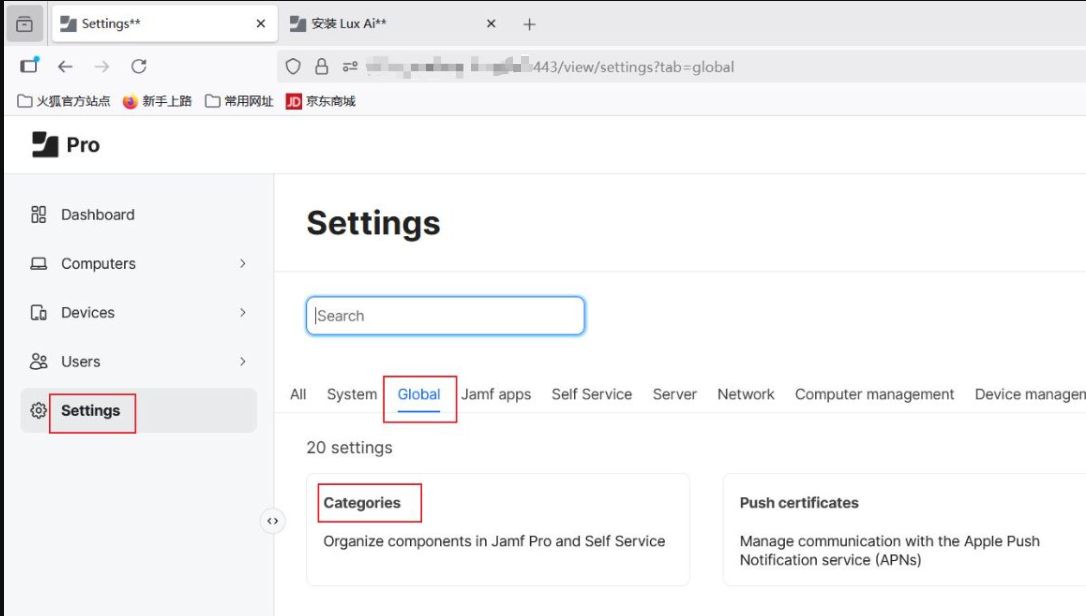The height and width of the screenshot is (616, 1086).
Task: Select the Self Service settings tab
Action: point(591,394)
